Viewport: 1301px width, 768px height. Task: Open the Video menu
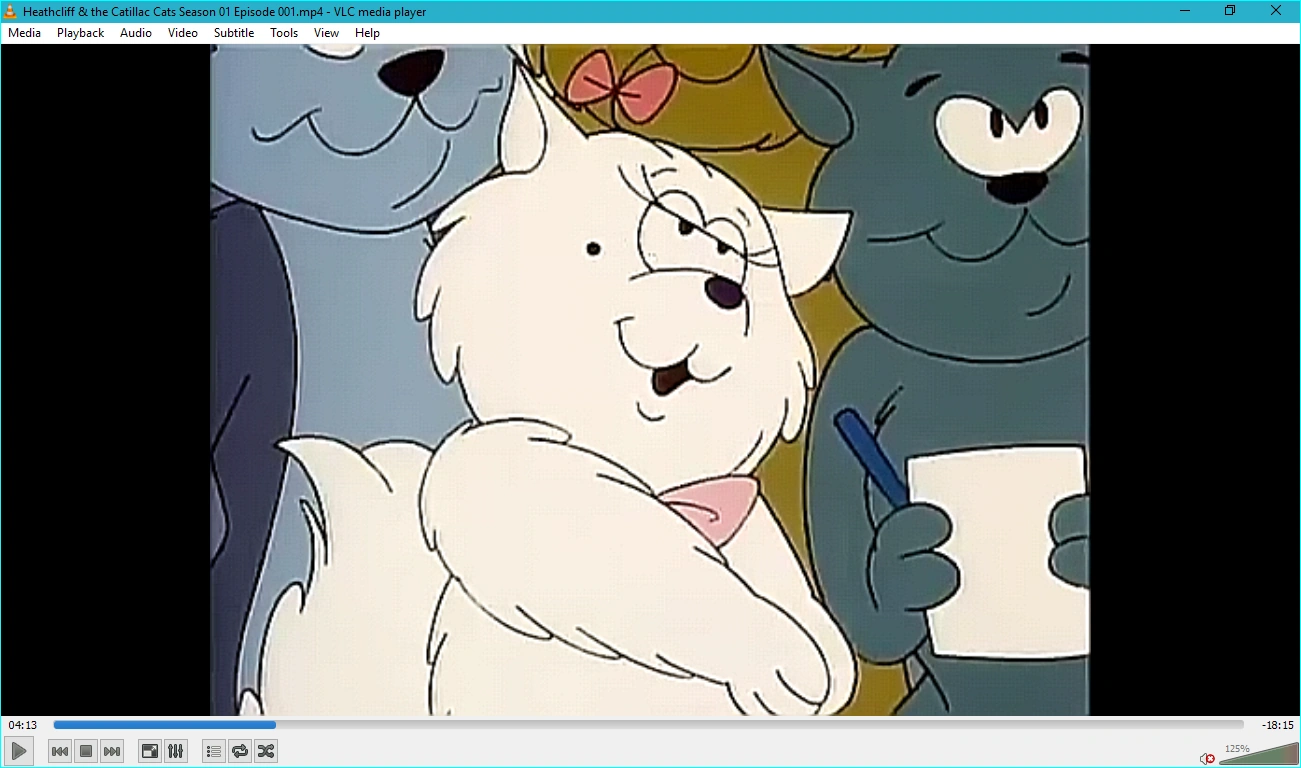[x=183, y=33]
